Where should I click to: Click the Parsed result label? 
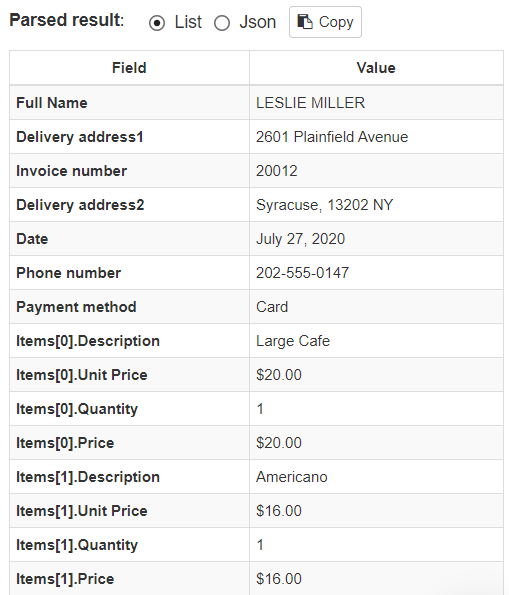coord(66,20)
